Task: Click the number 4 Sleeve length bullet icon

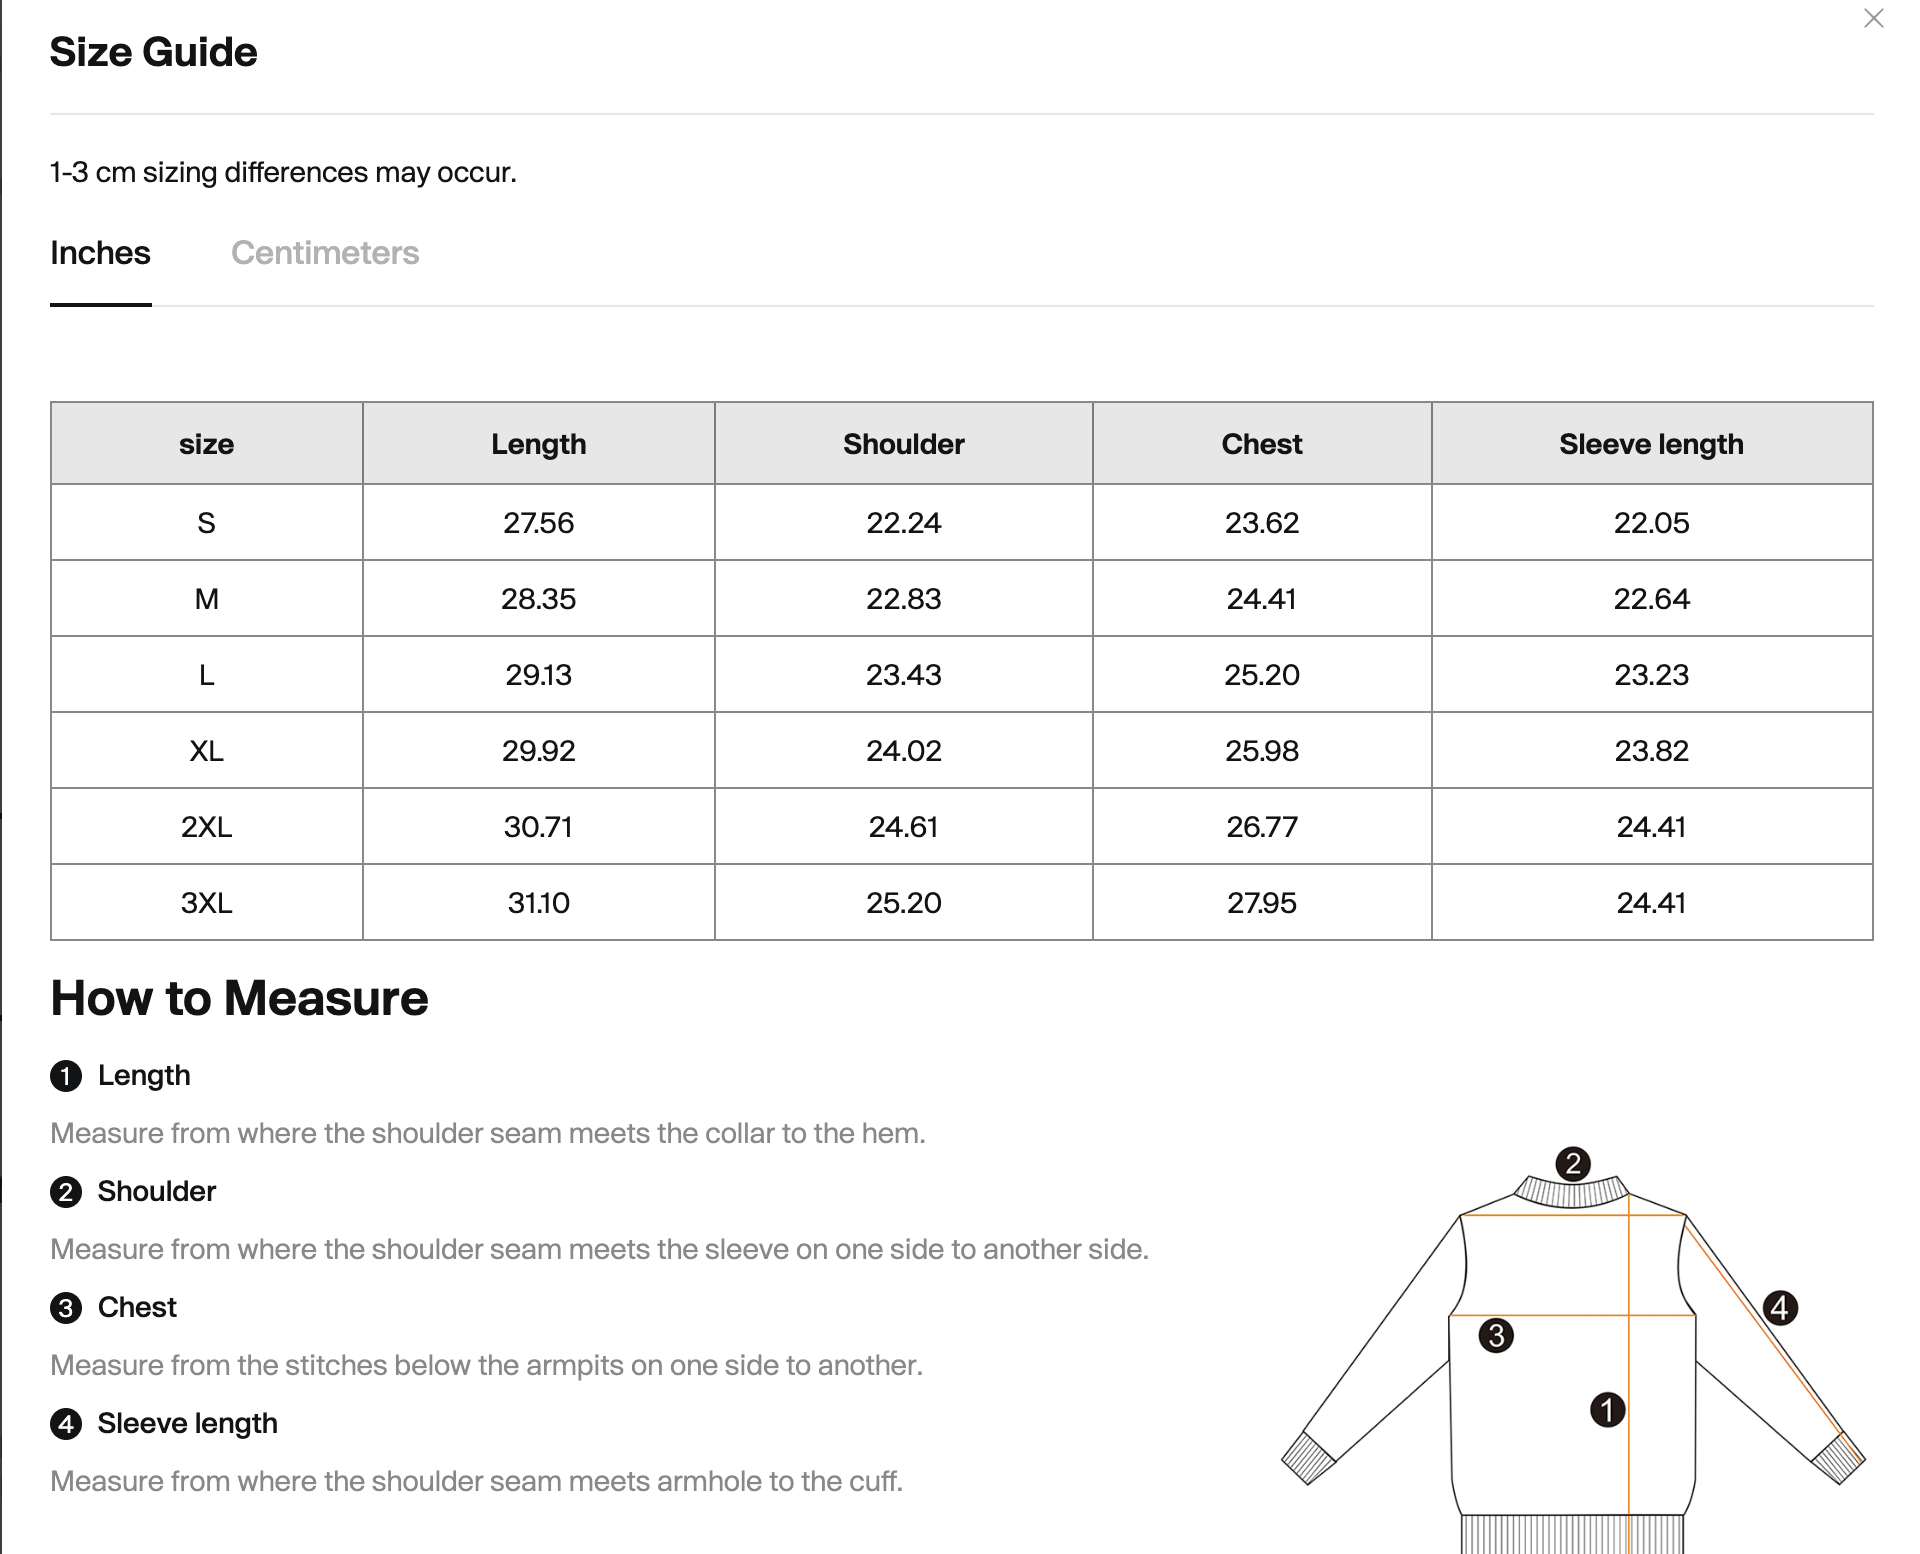Action: coord(66,1424)
